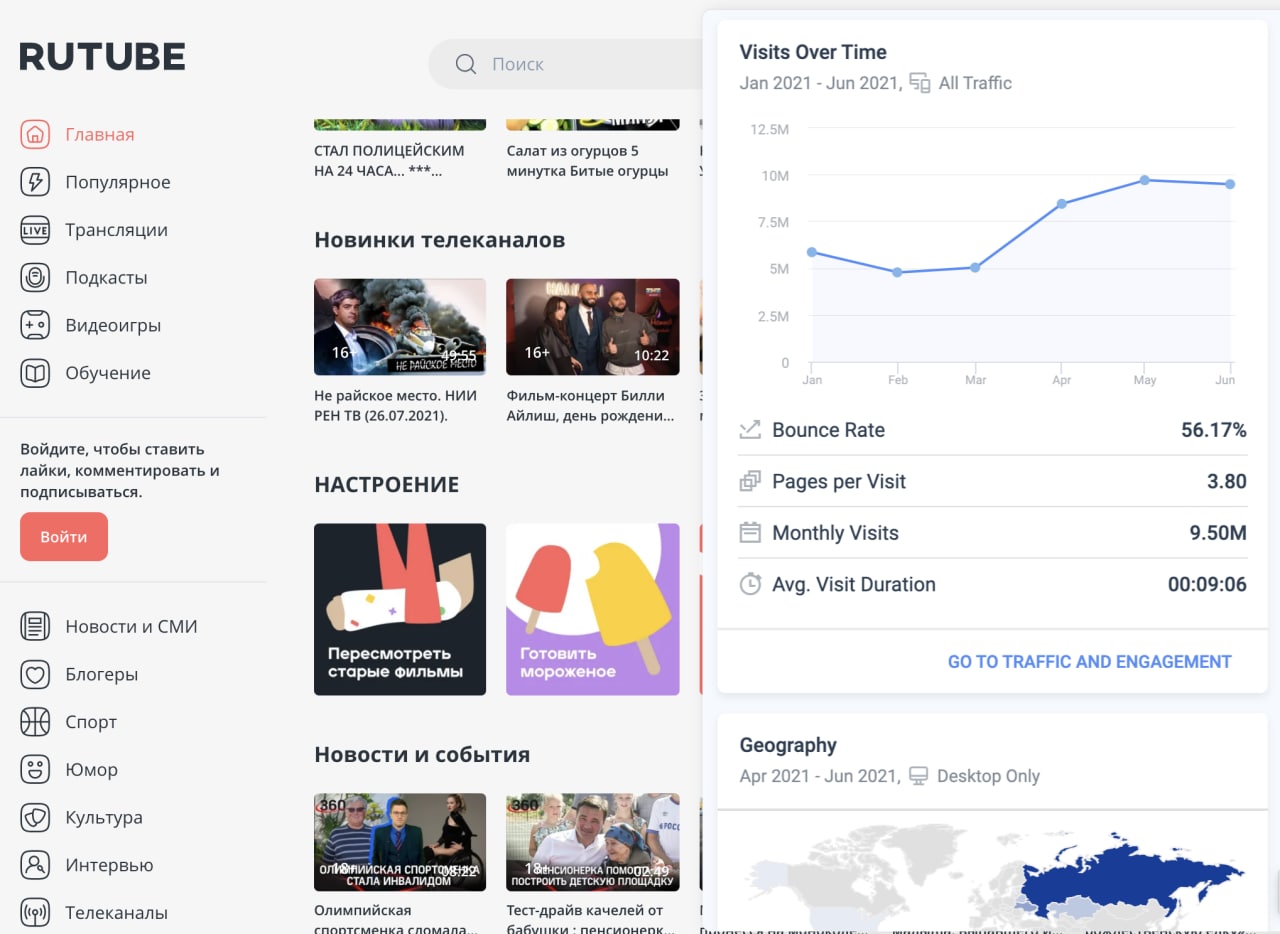Click the Салат из огурцов video title
The width and height of the screenshot is (1280, 934).
coord(588,161)
